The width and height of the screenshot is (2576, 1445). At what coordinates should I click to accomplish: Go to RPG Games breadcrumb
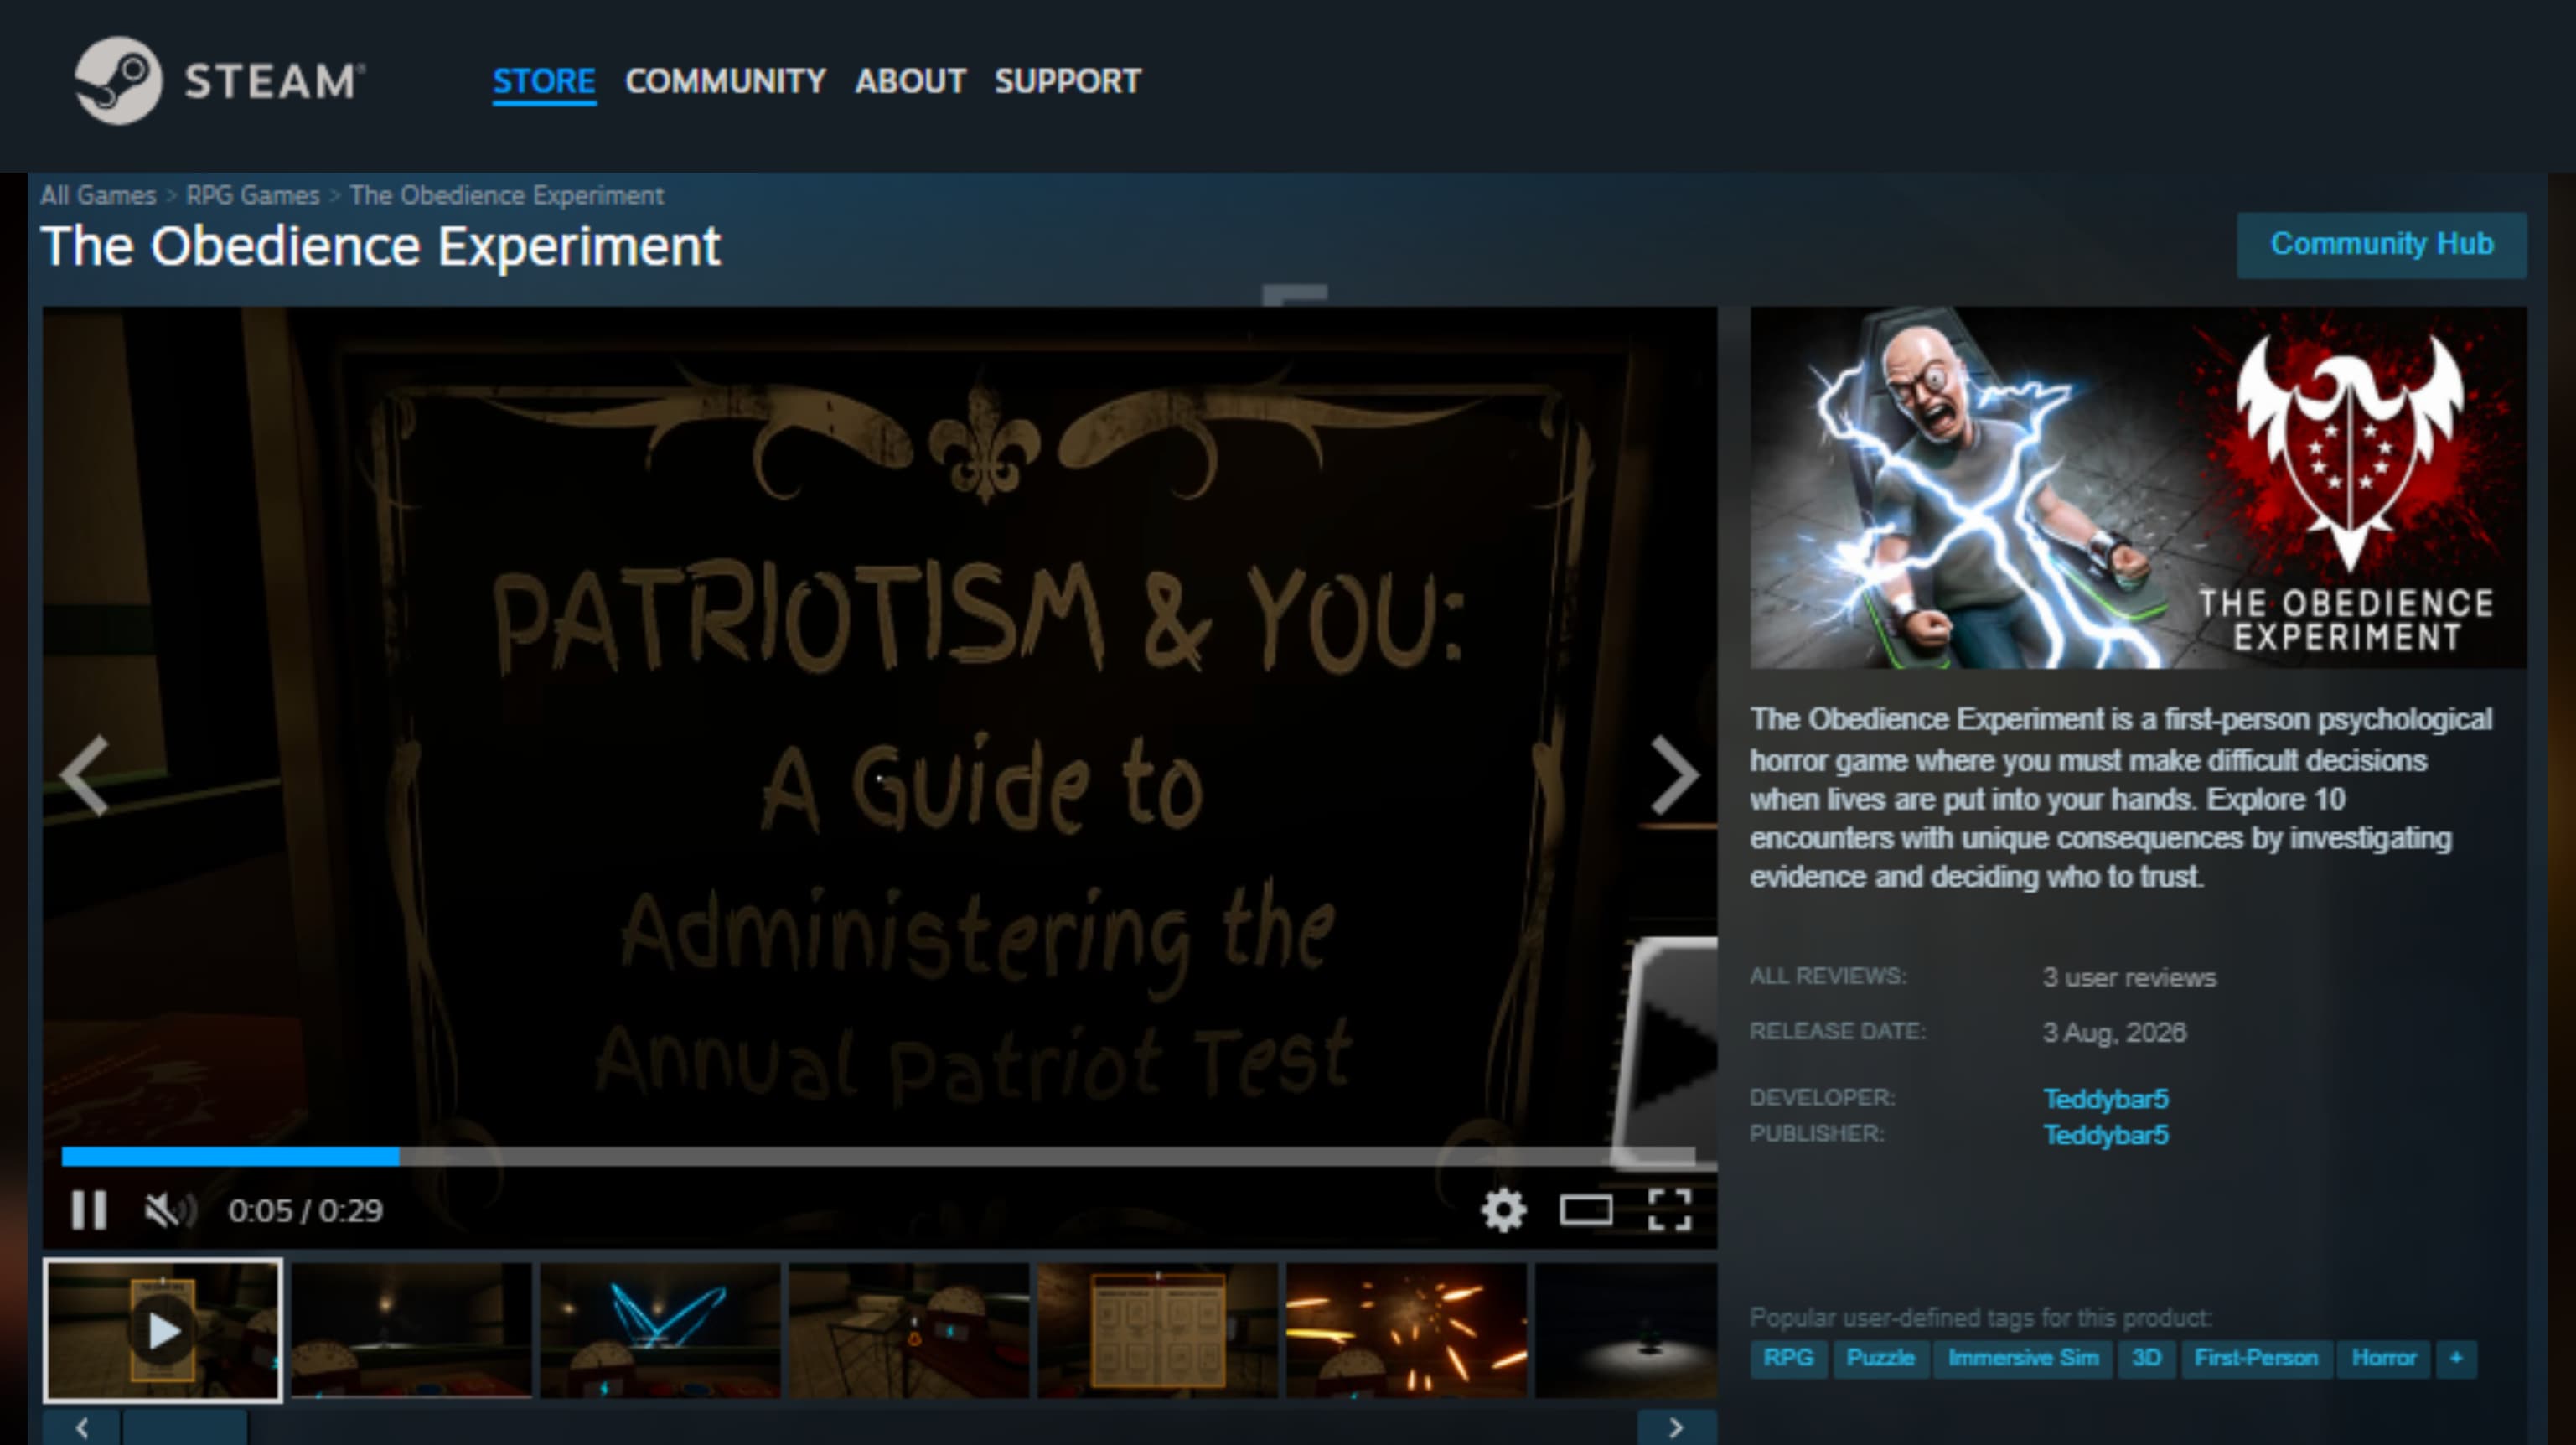[x=253, y=195]
